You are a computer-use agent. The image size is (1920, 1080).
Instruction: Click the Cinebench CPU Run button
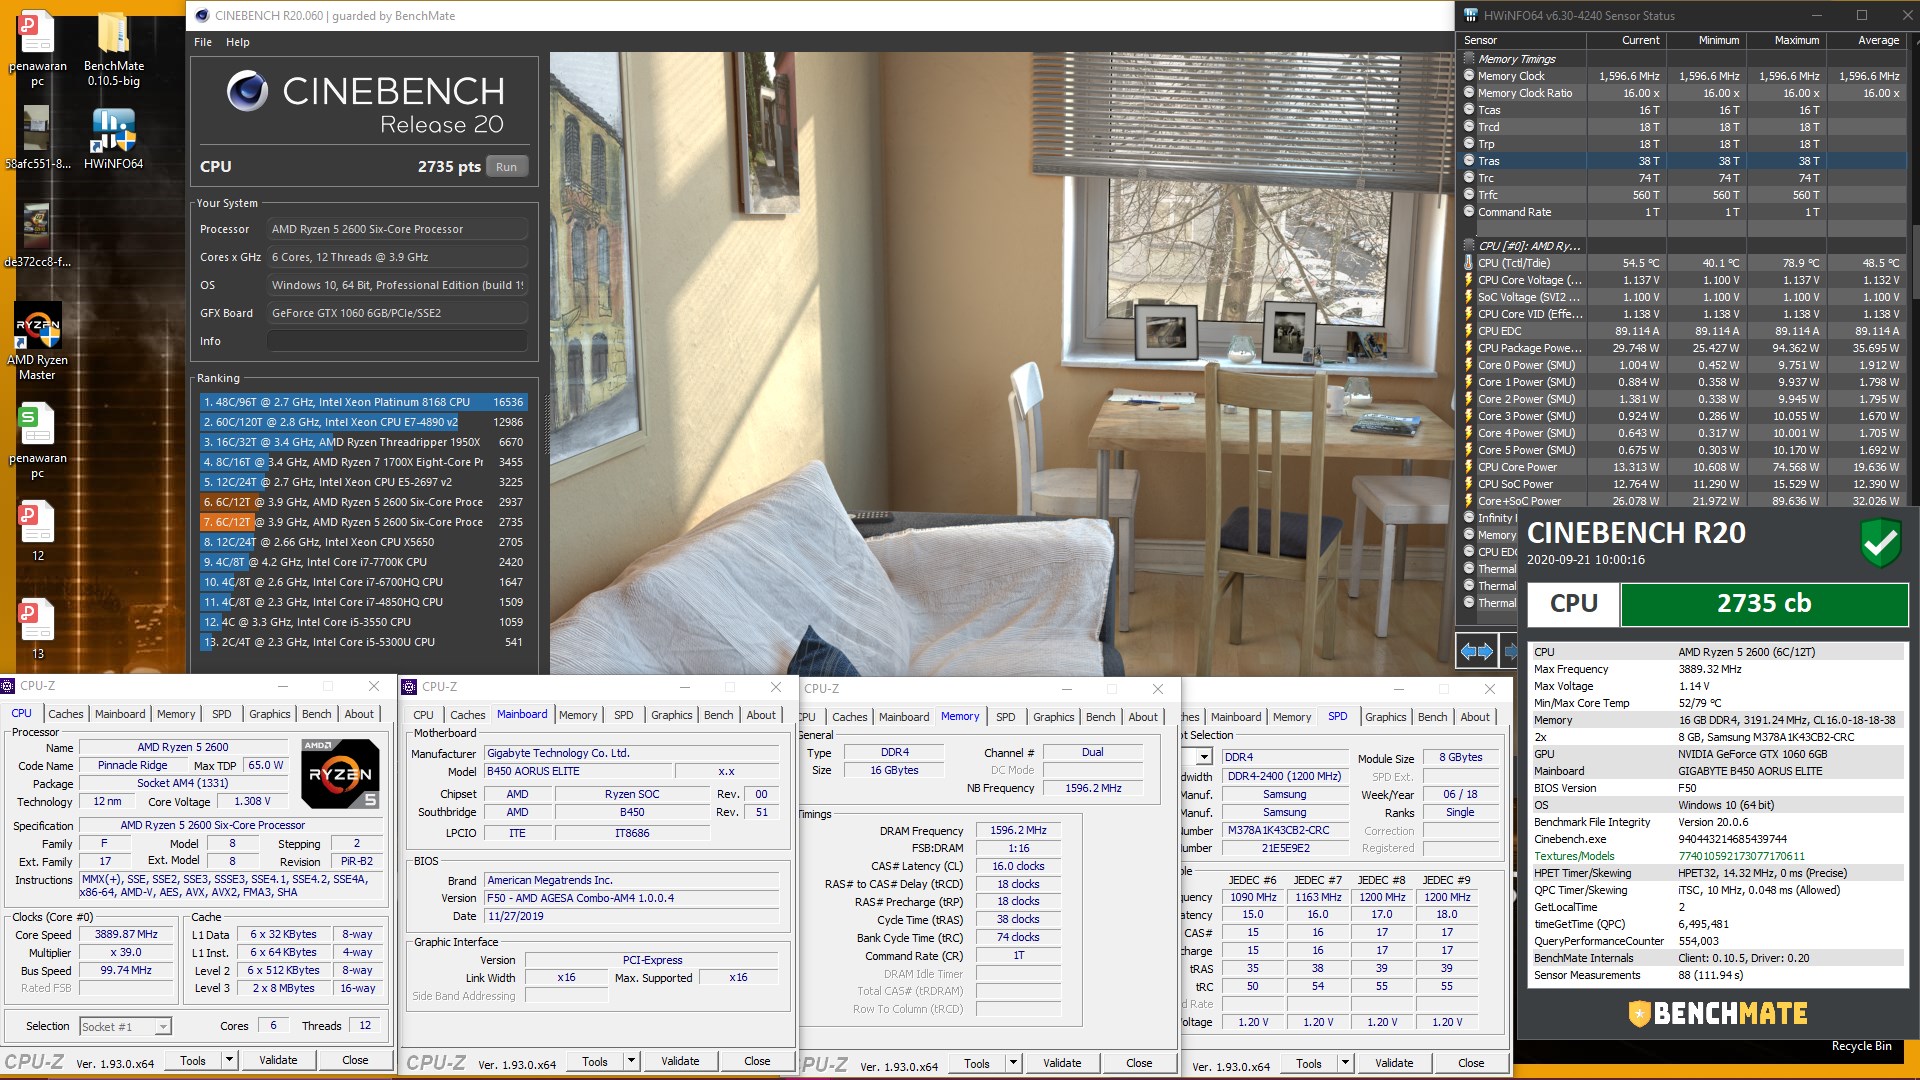pos(507,167)
